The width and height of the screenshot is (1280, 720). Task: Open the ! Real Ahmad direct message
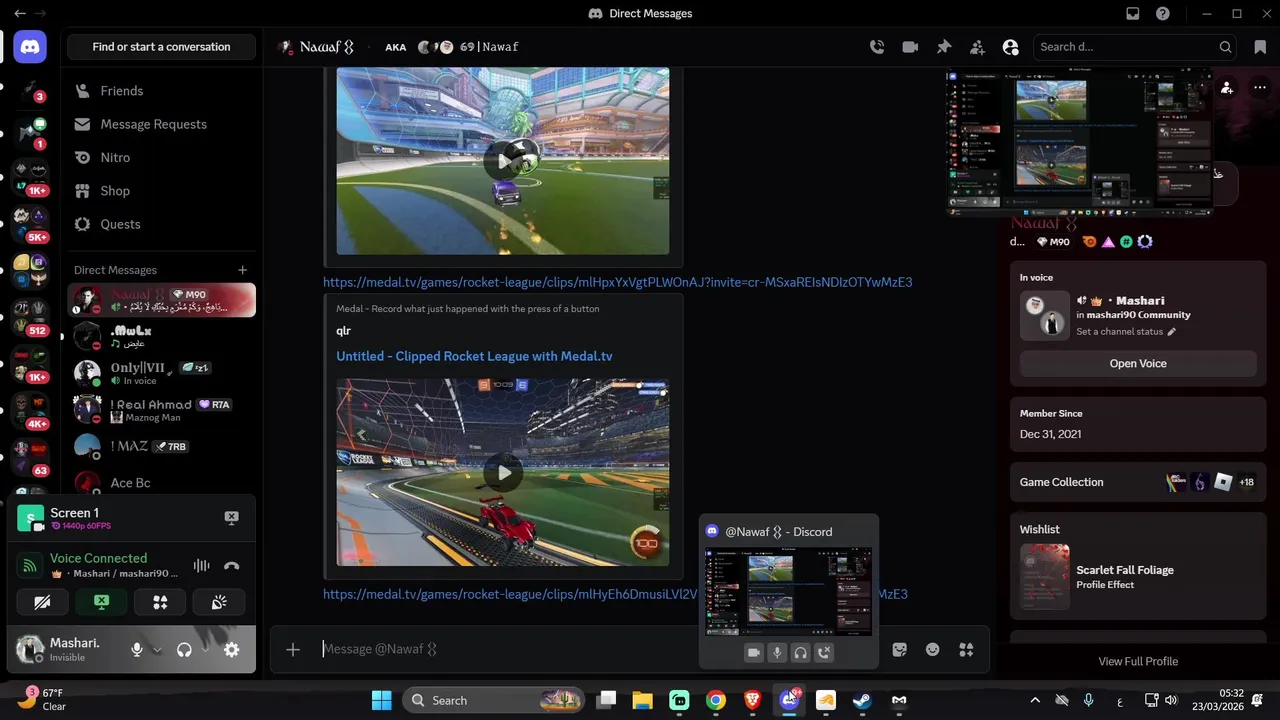tap(161, 410)
